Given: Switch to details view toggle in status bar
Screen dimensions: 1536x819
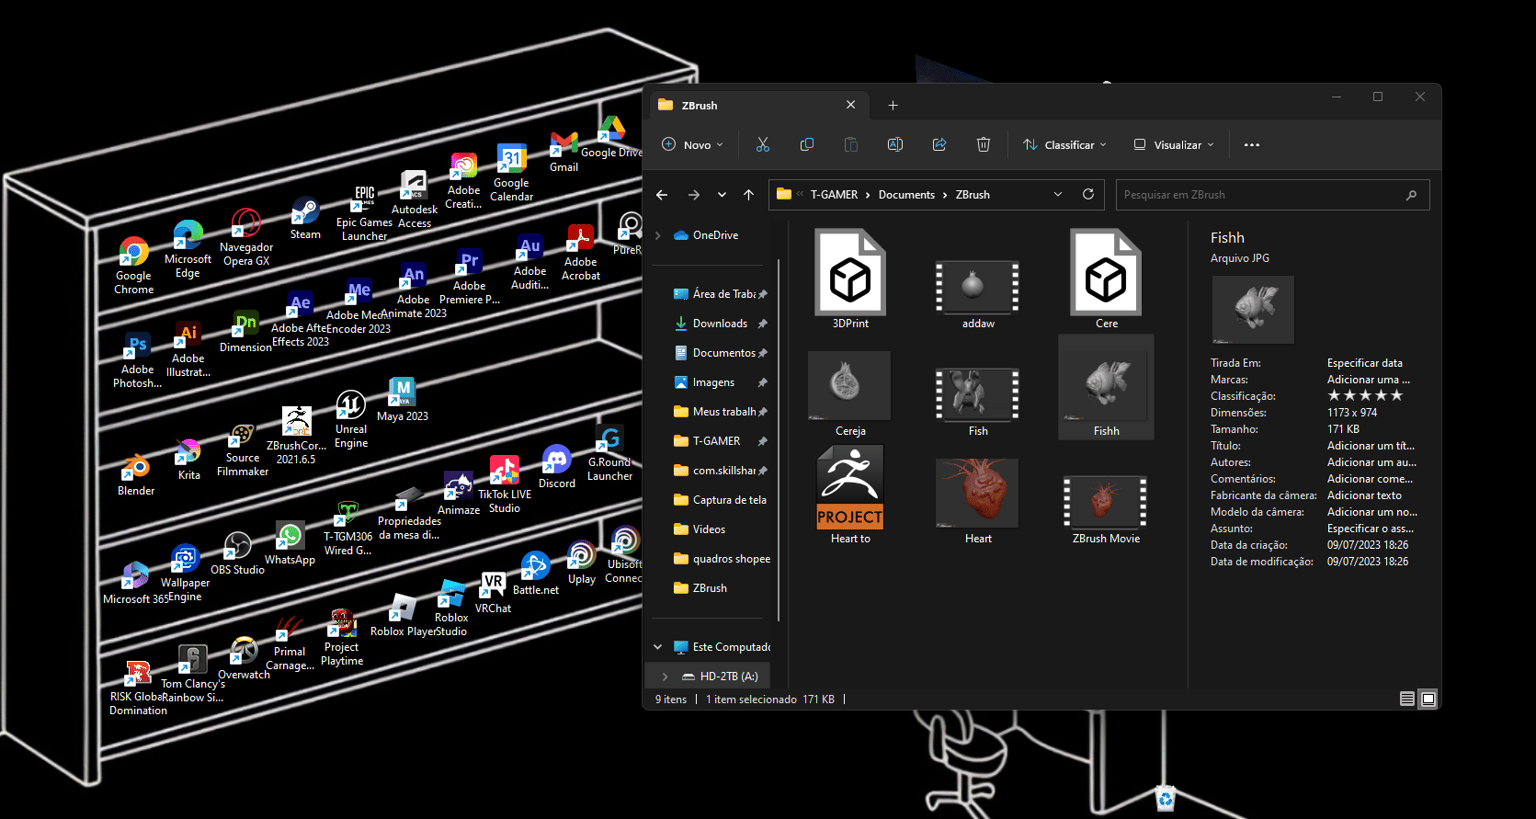Looking at the screenshot, I should tap(1407, 699).
